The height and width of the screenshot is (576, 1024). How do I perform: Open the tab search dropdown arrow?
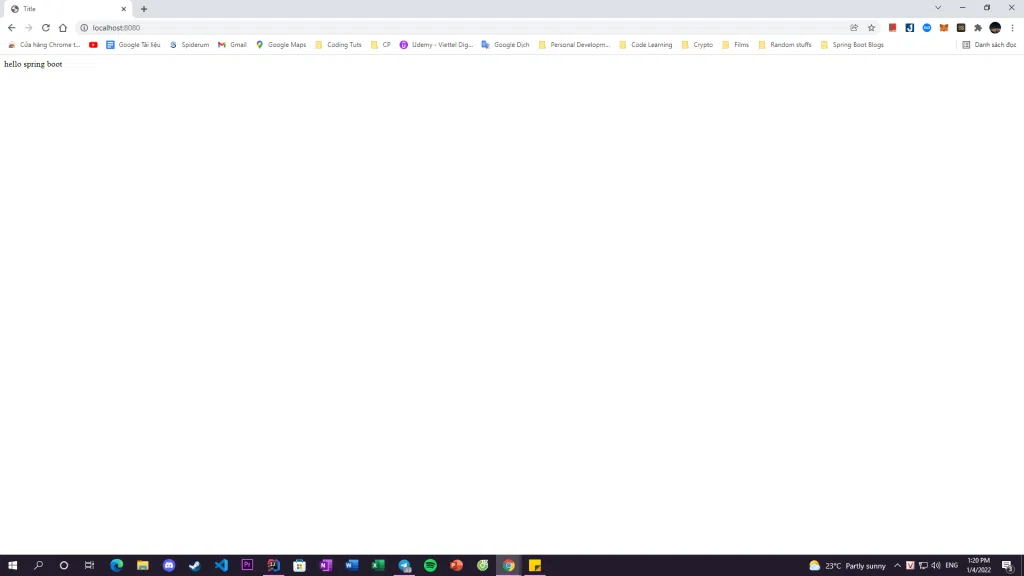(938, 8)
